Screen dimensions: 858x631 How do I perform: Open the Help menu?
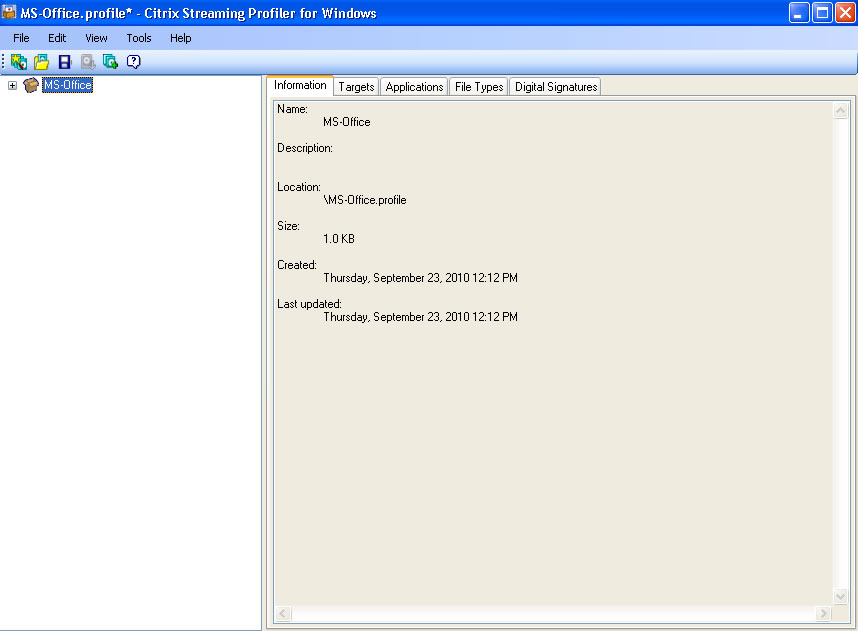point(181,38)
